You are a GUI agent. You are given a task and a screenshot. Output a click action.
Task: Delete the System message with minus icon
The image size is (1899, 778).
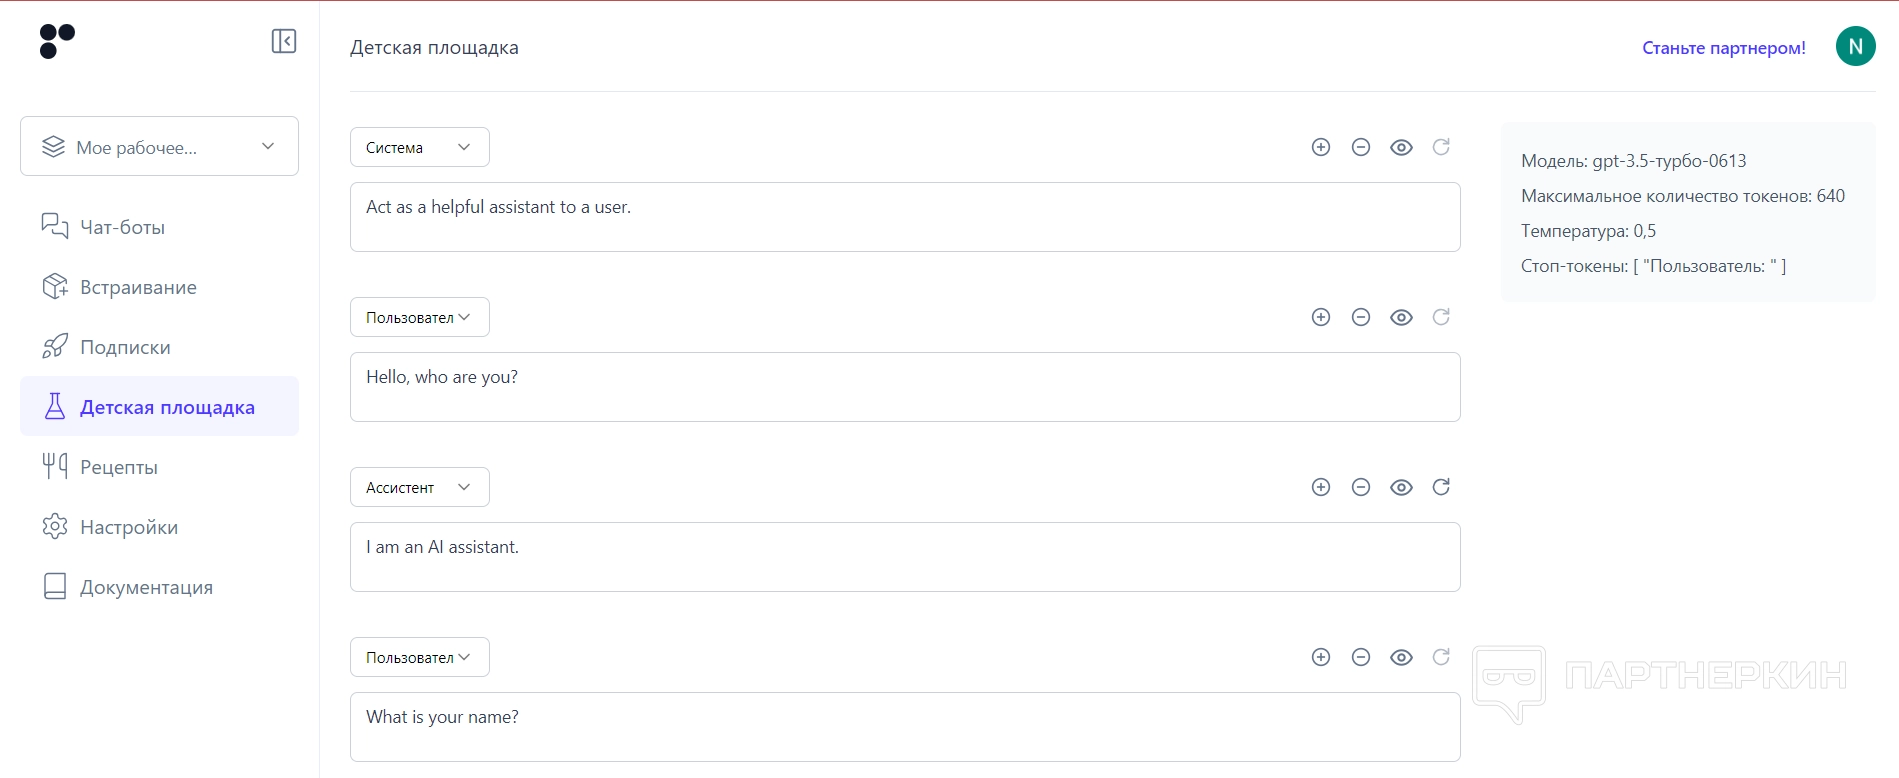pos(1361,147)
